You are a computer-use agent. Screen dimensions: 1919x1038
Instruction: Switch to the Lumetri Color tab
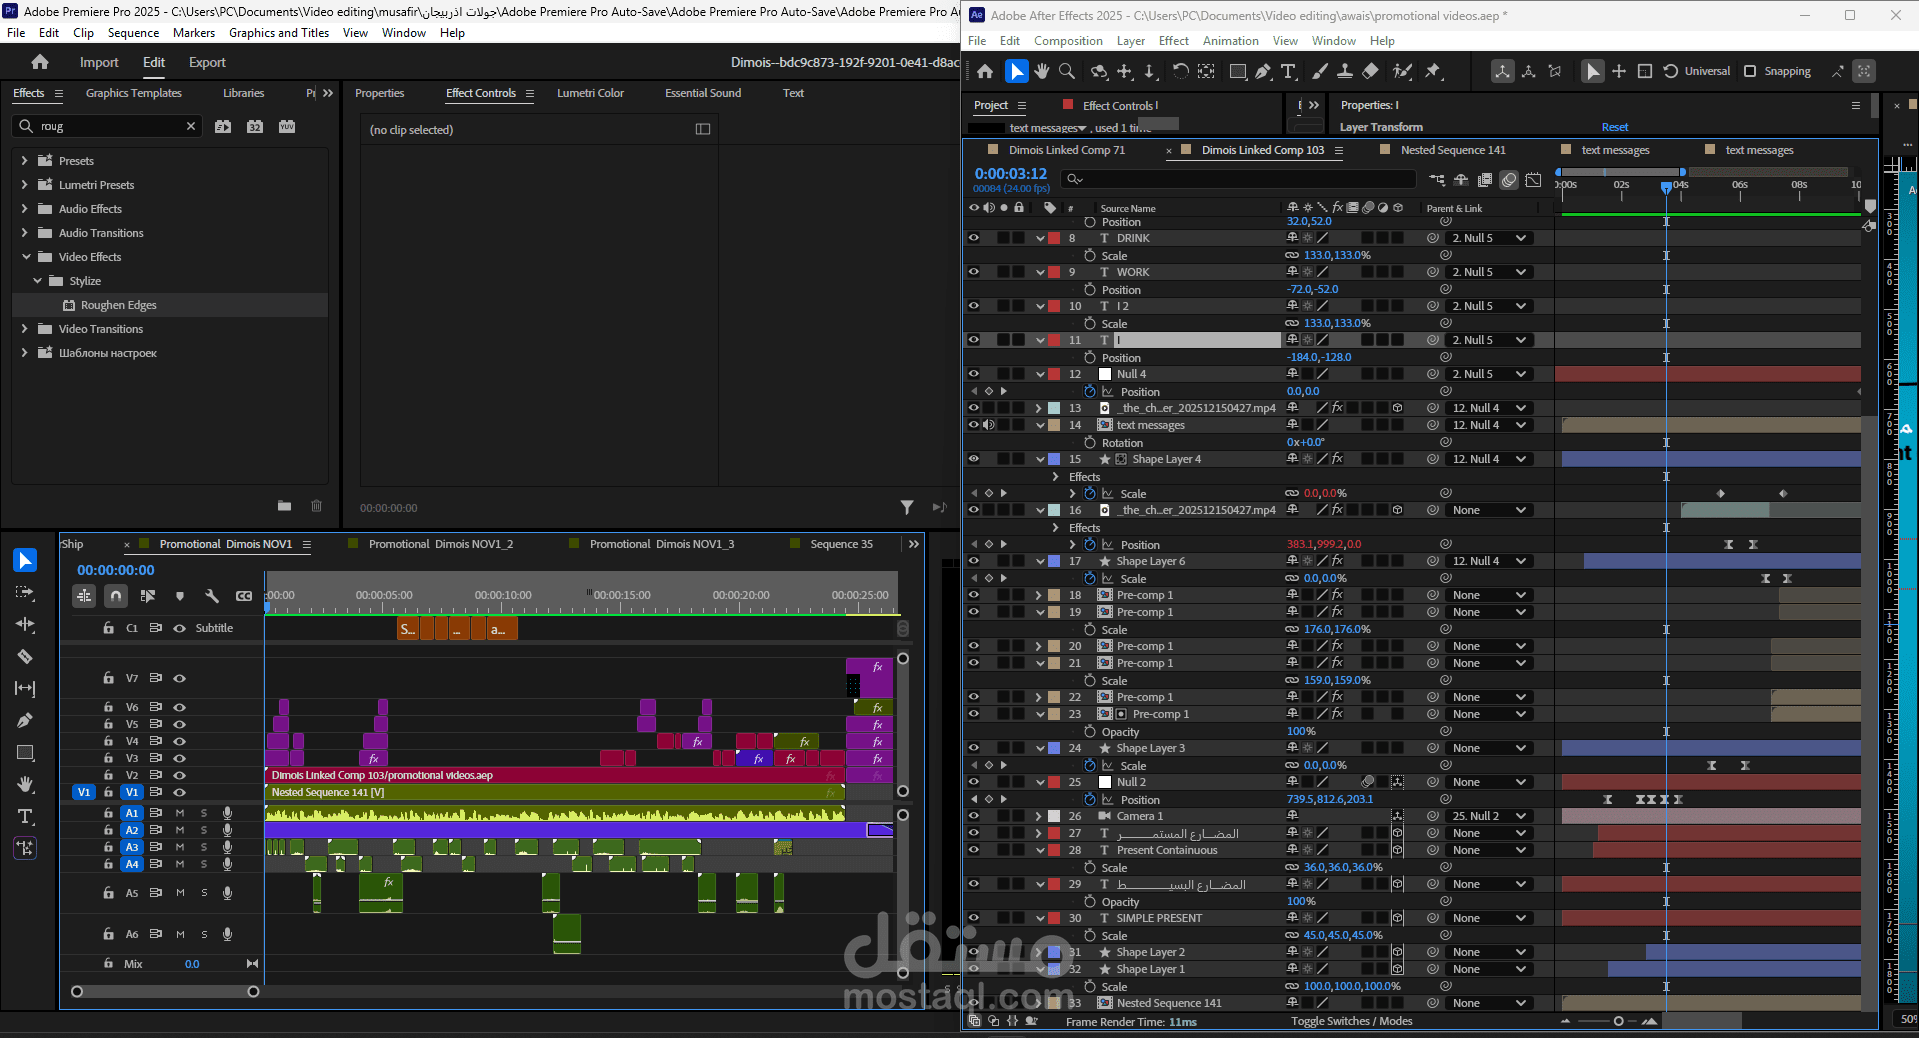tap(590, 93)
